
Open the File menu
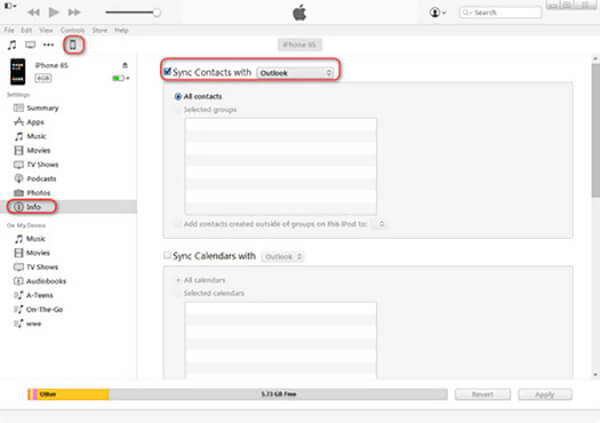click(9, 30)
